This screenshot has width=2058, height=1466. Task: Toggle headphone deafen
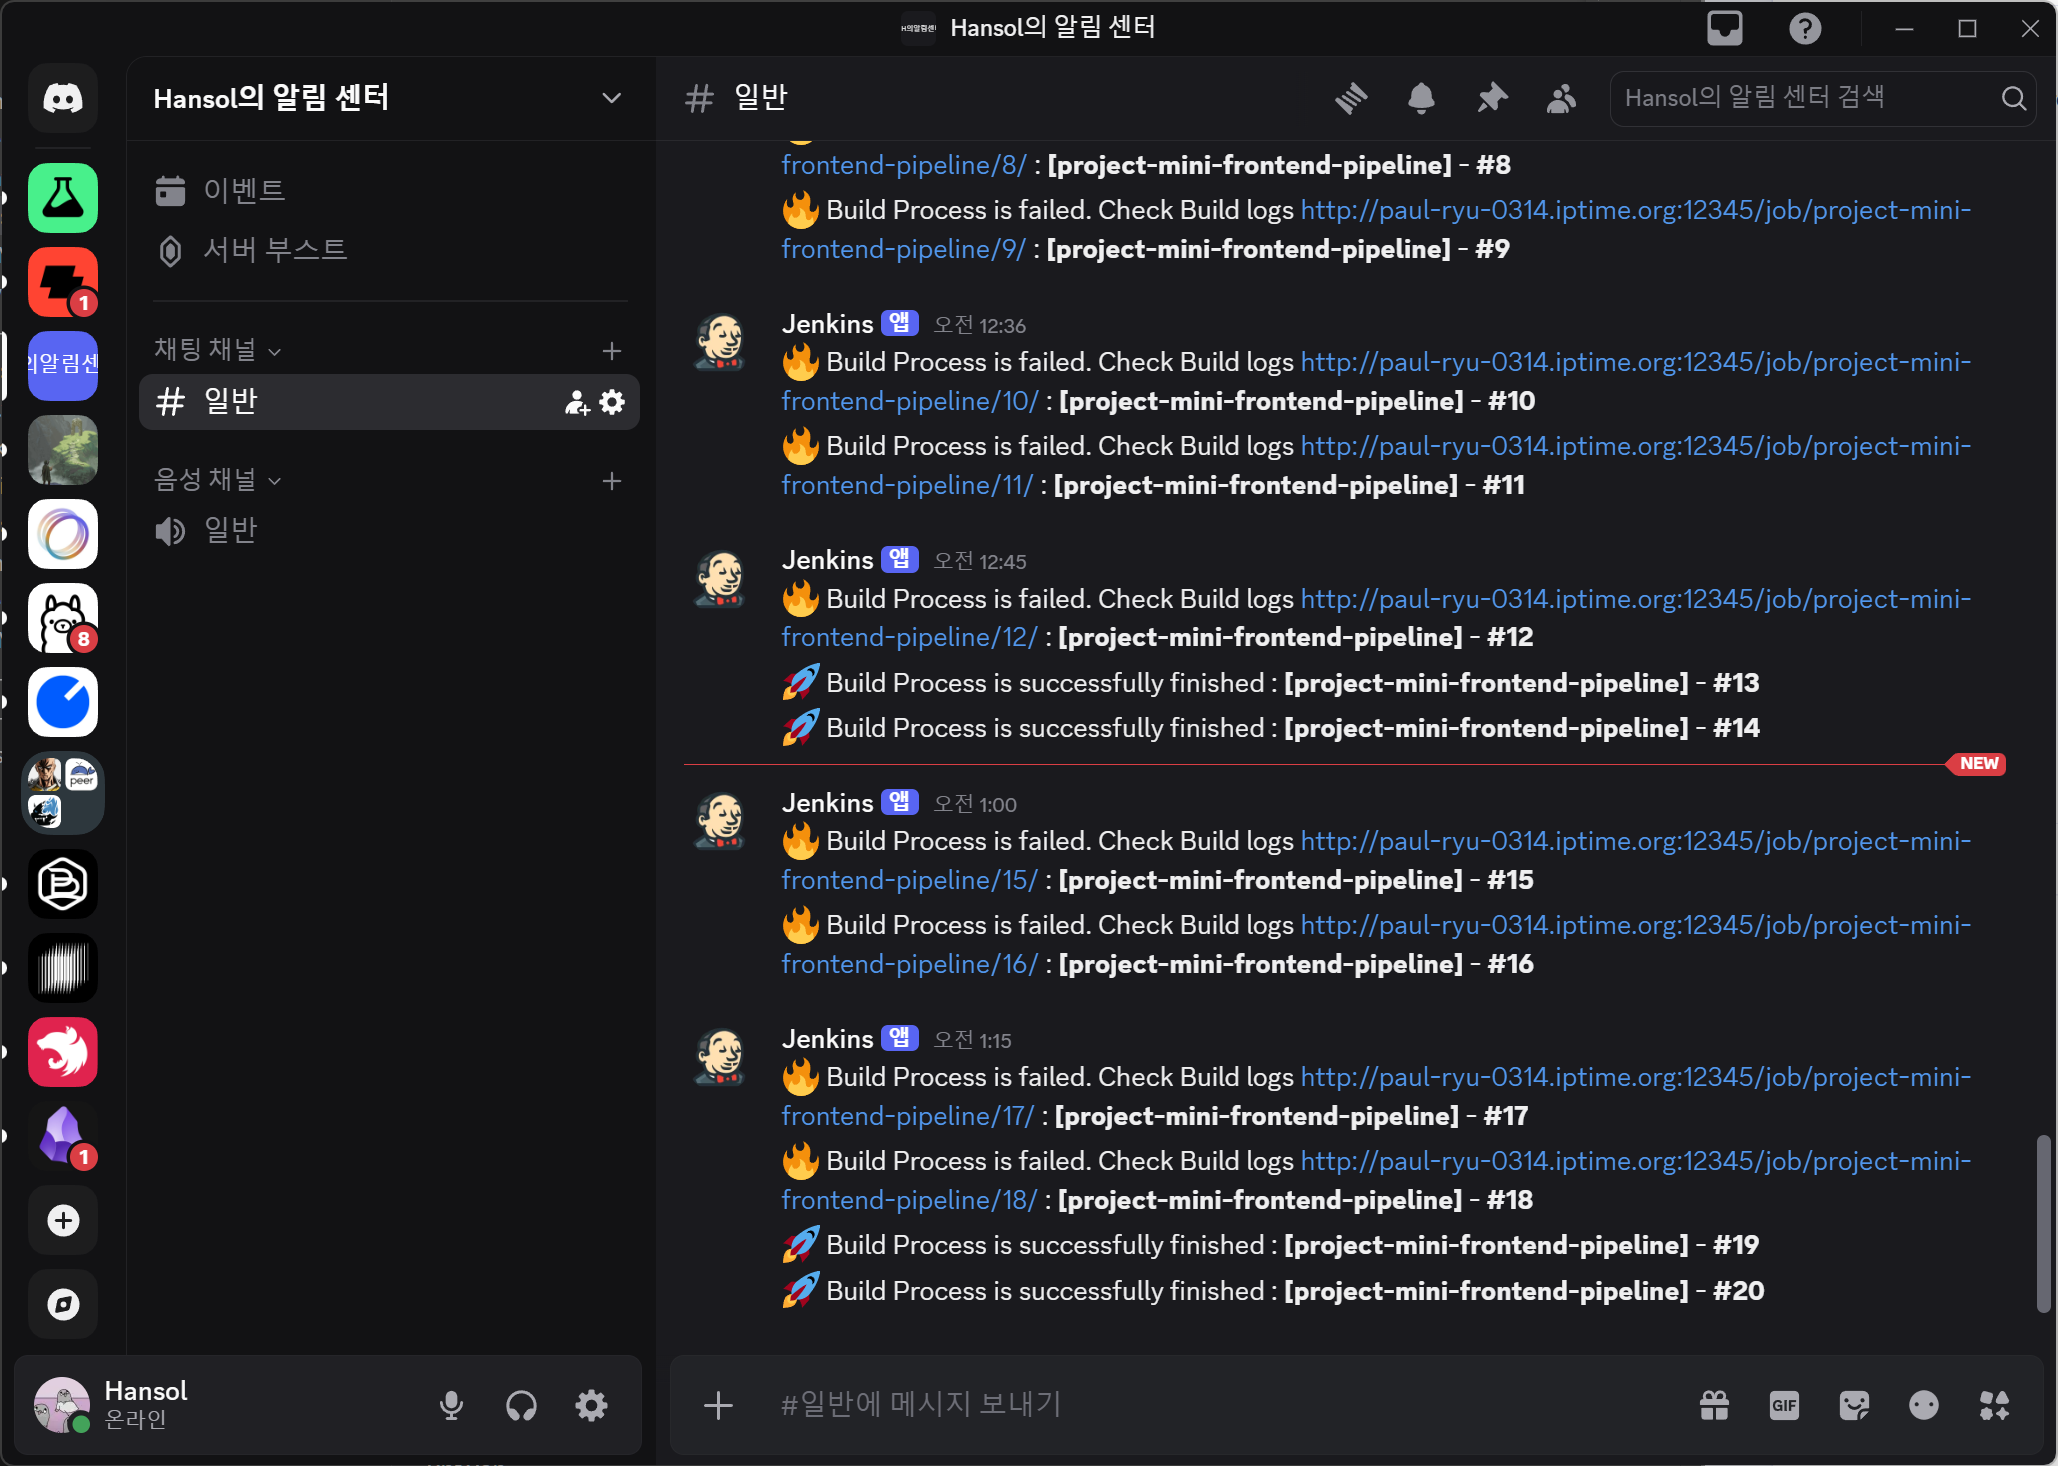521,1405
